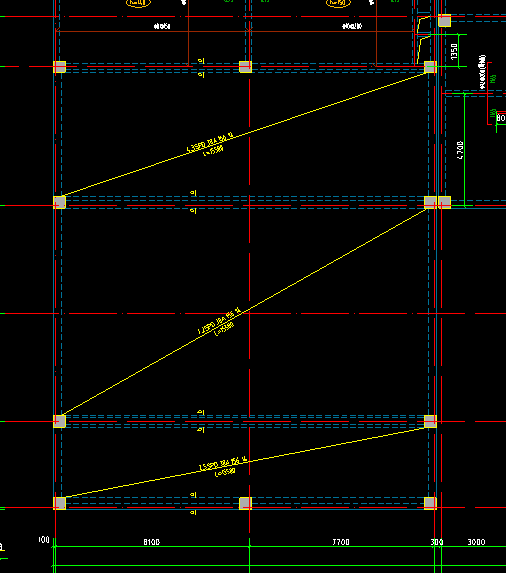The height and width of the screenshot is (573, 506).
Task: Pick the 1350 vertical dimension text
Action: coord(454,52)
